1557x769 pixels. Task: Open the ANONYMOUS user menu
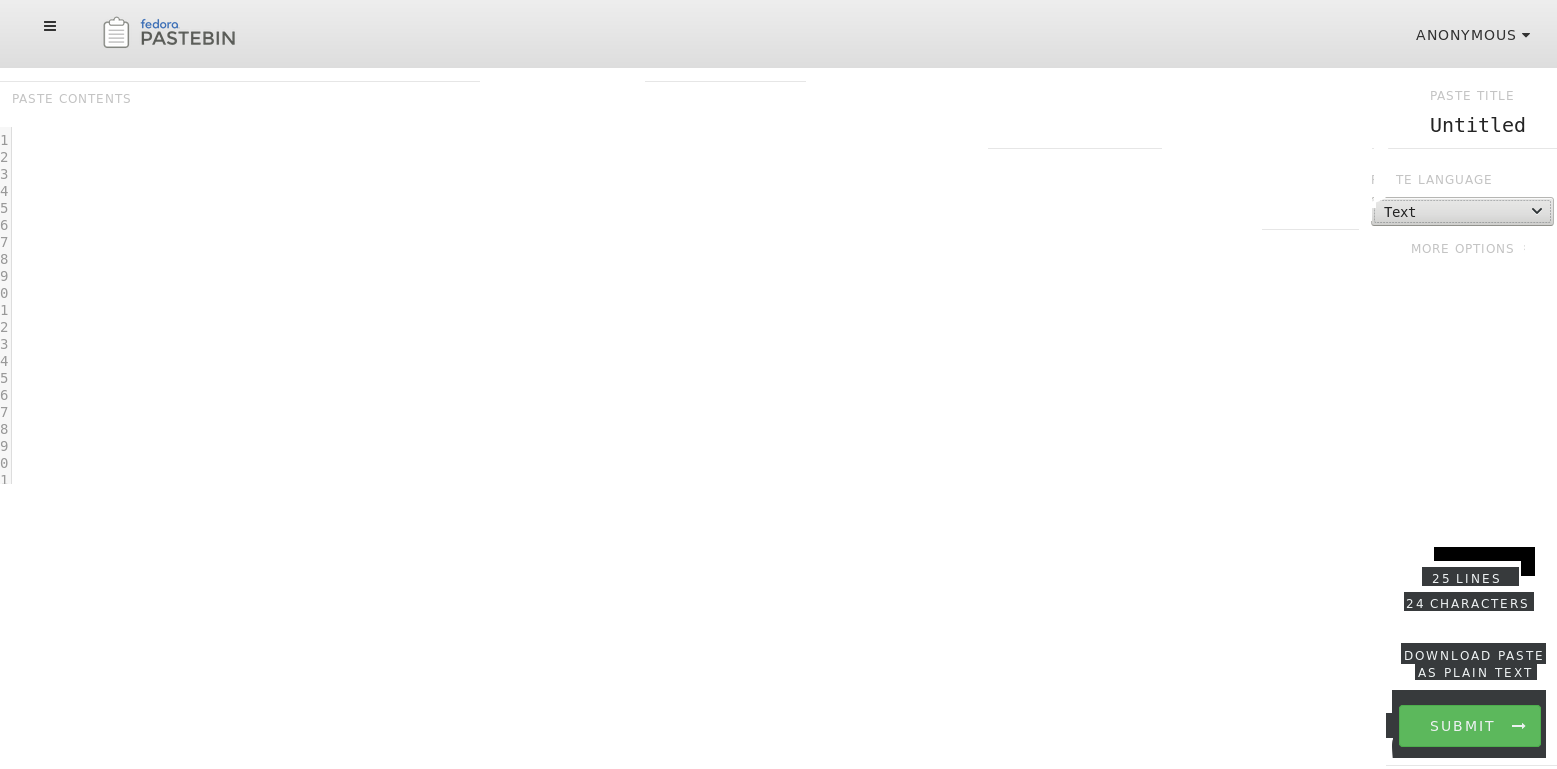click(x=1473, y=35)
